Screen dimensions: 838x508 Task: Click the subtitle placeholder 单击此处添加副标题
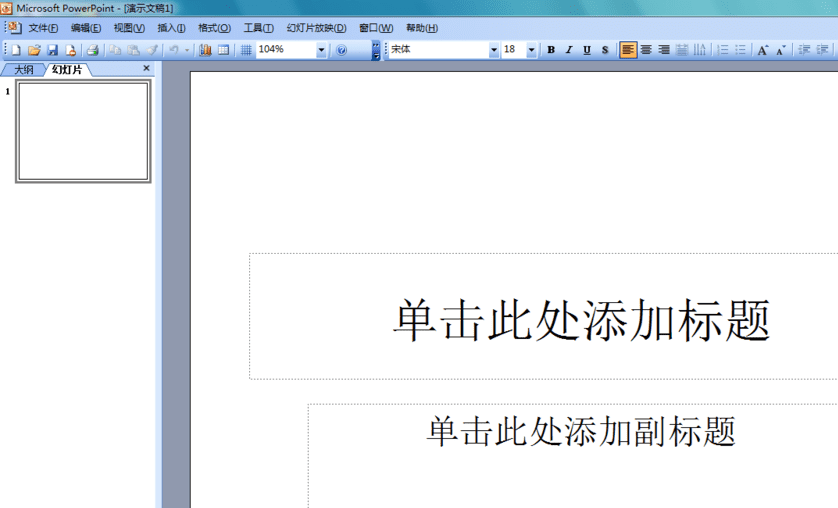581,432
